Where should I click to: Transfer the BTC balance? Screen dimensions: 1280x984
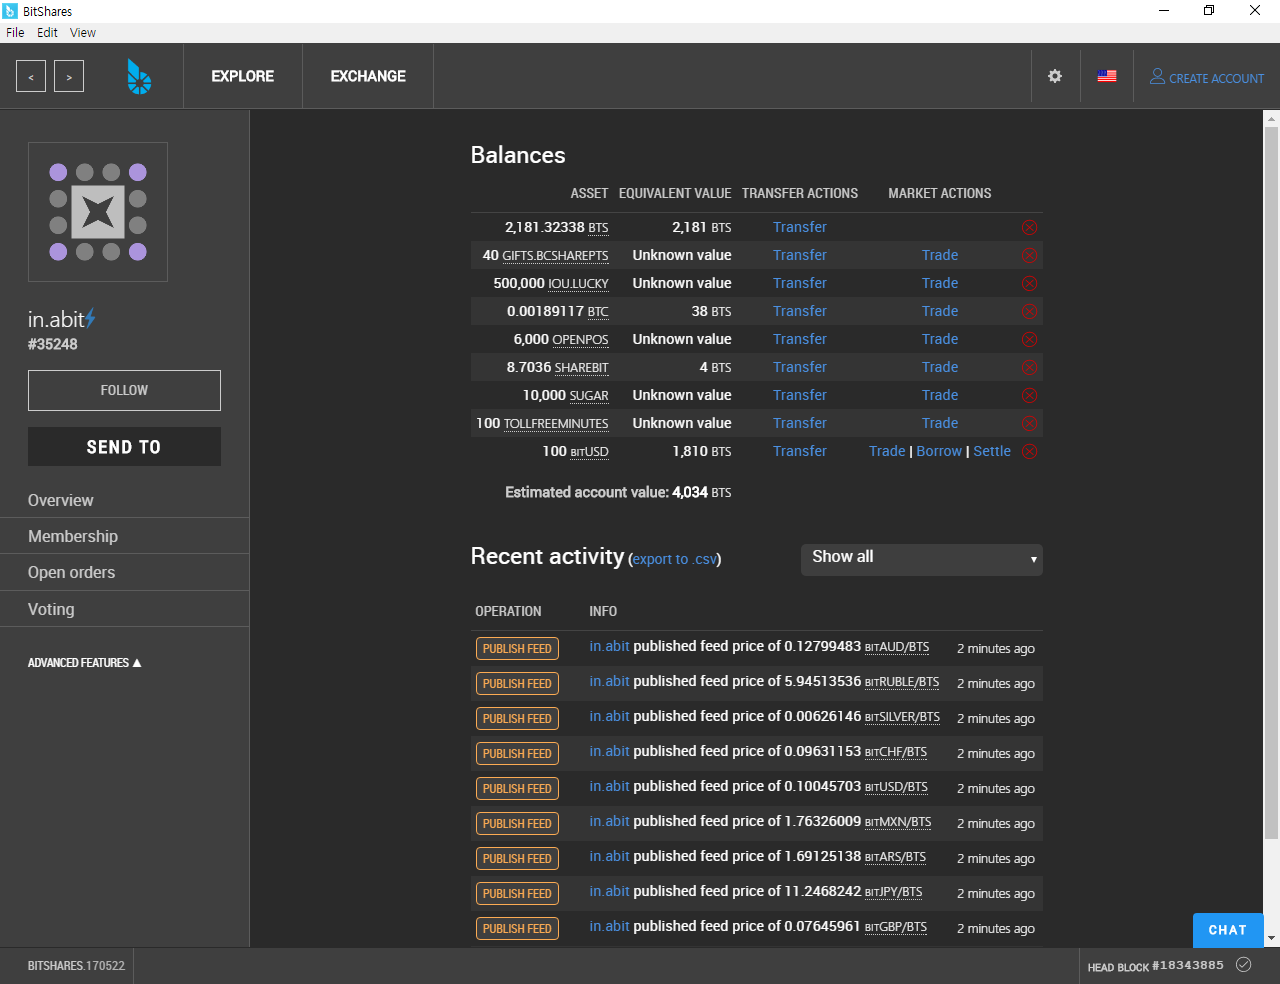[800, 311]
